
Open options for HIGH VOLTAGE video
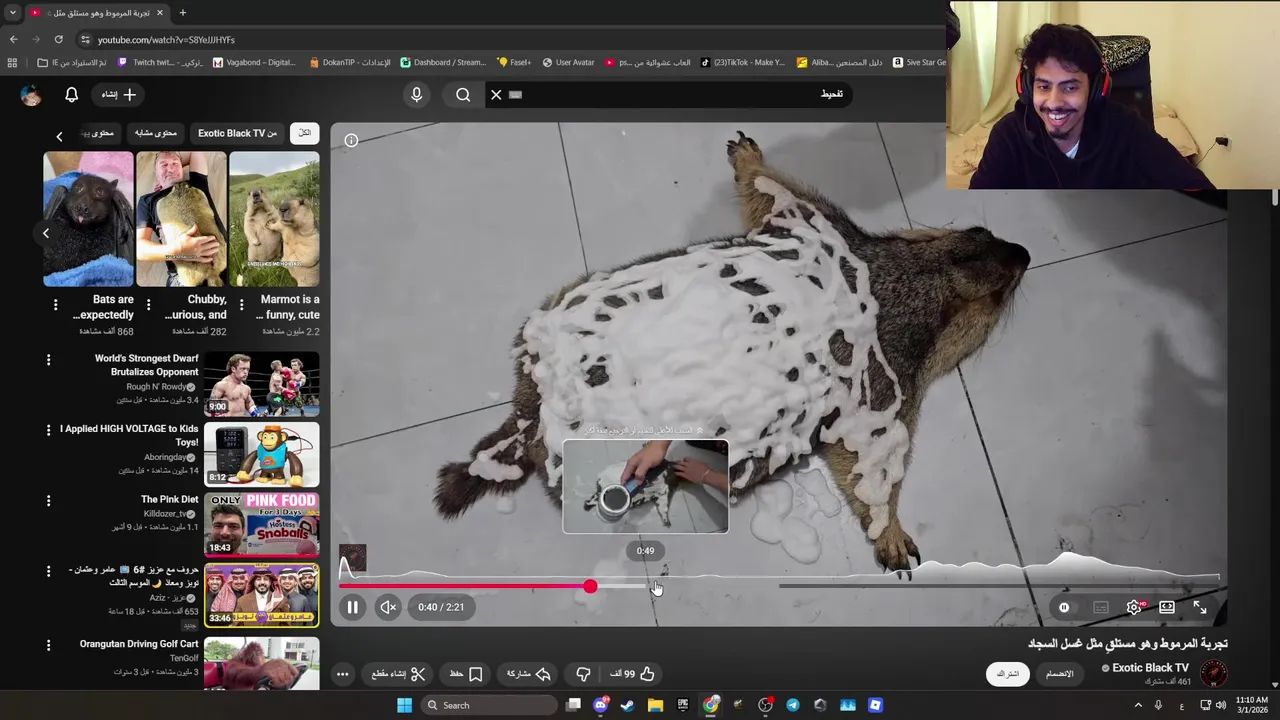tap(48, 430)
